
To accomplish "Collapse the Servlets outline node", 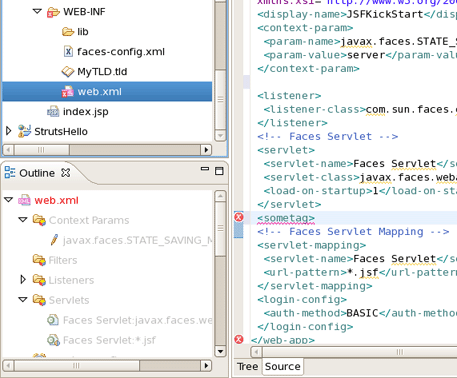I will [x=23, y=300].
